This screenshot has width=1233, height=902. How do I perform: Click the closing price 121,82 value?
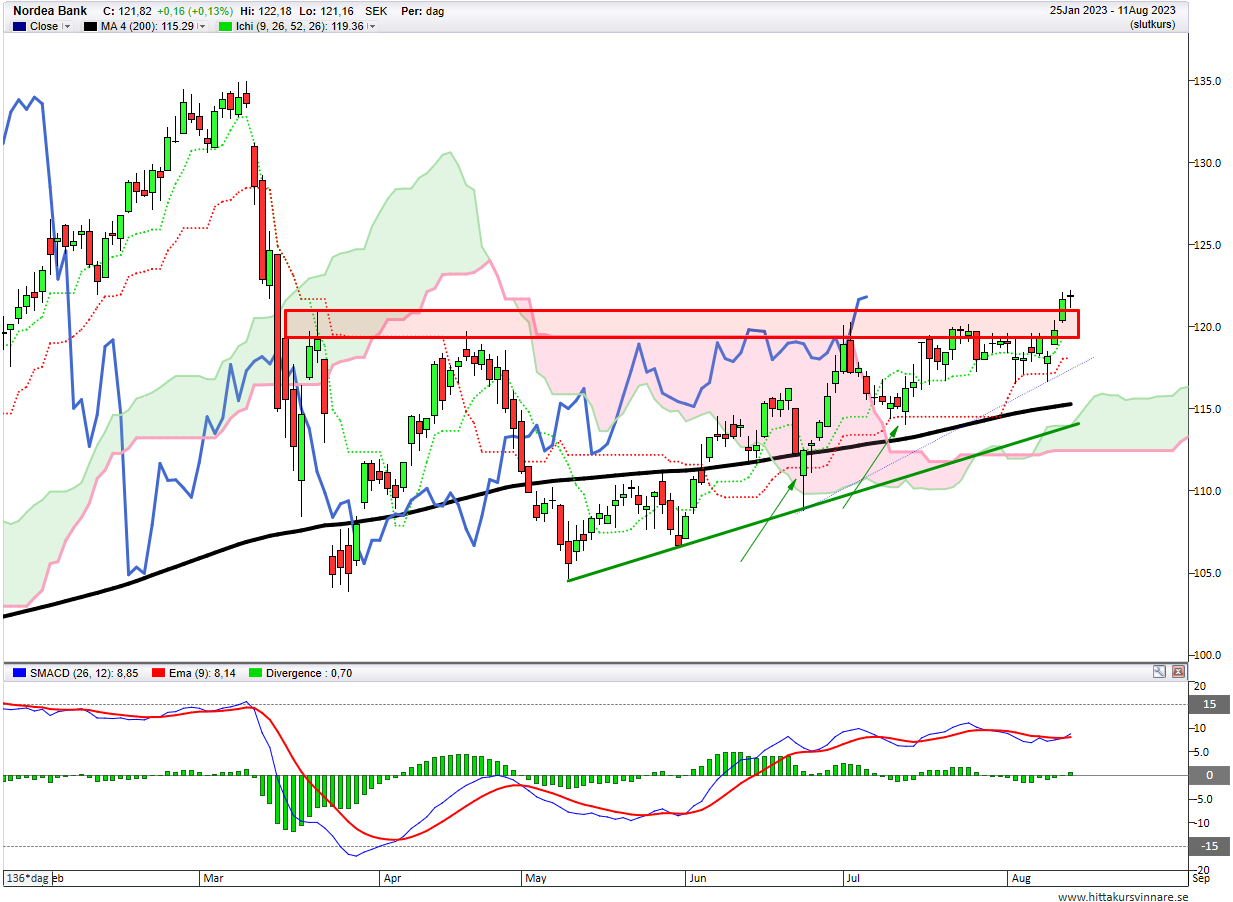click(133, 11)
